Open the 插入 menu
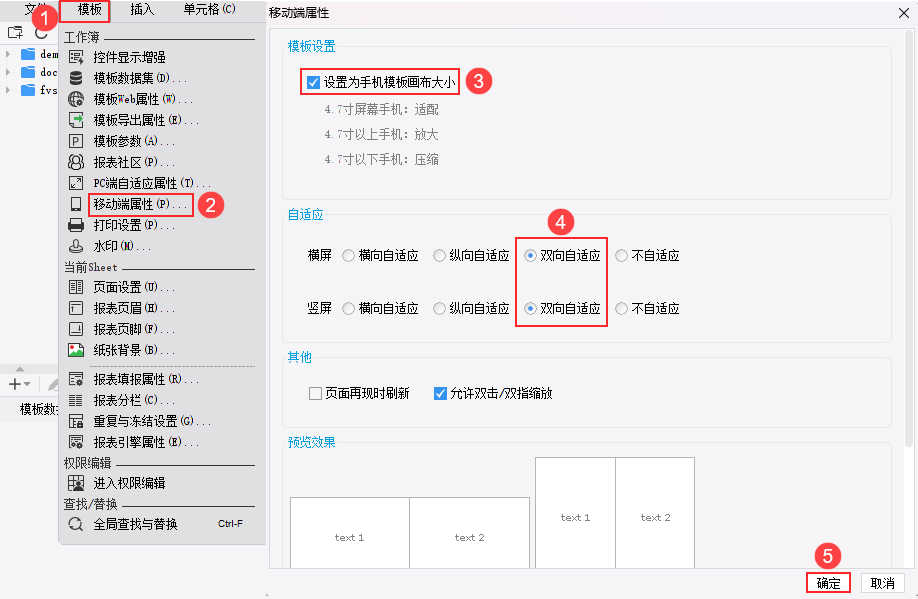Image resolution: width=918 pixels, height=599 pixels. click(142, 10)
